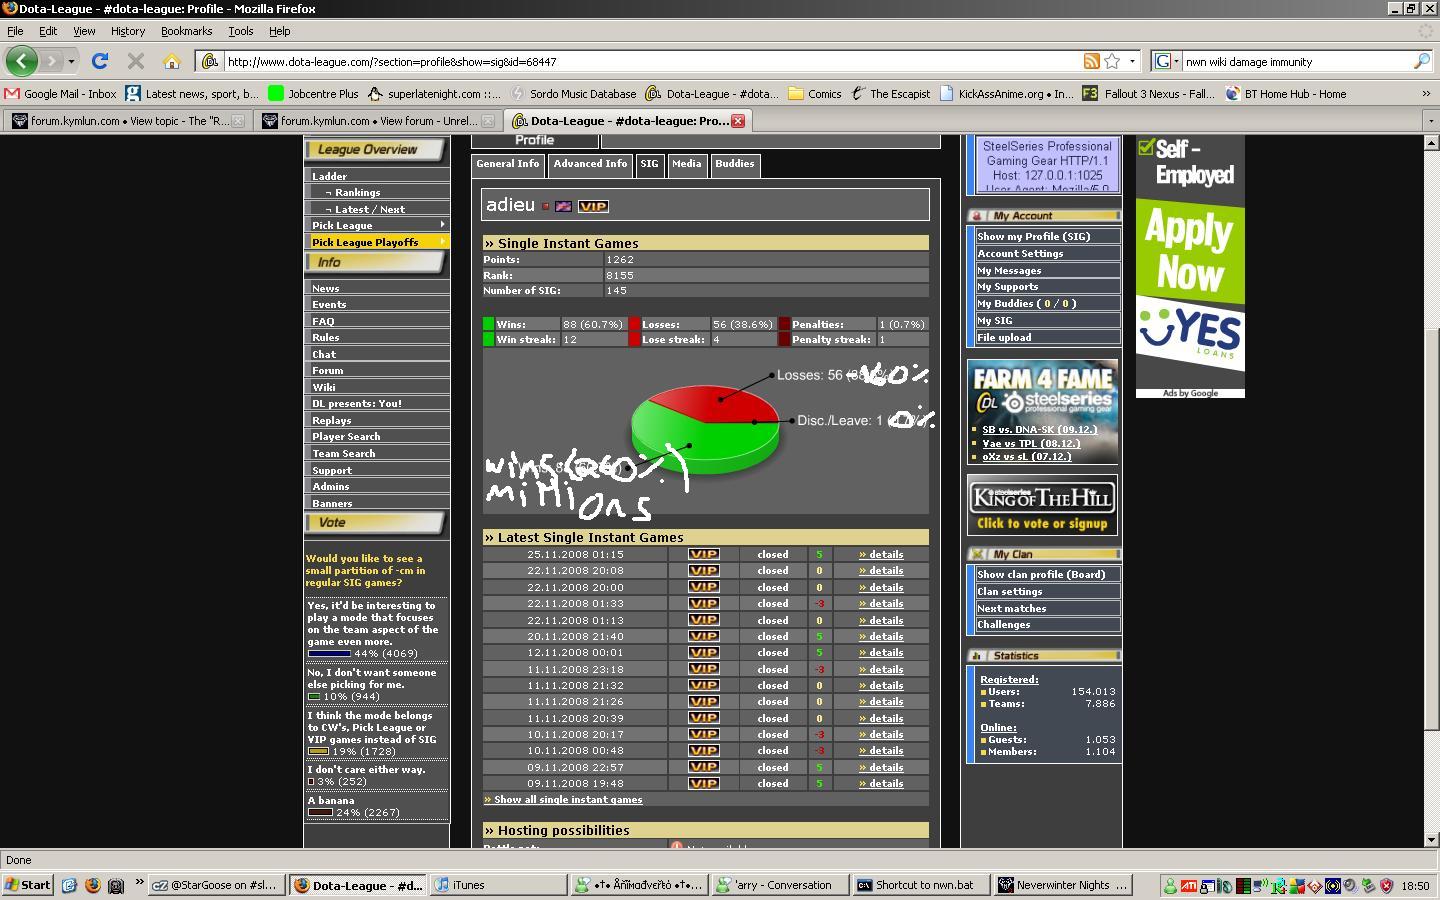Open the File upload link
This screenshot has width=1440, height=900.
pos(1004,338)
